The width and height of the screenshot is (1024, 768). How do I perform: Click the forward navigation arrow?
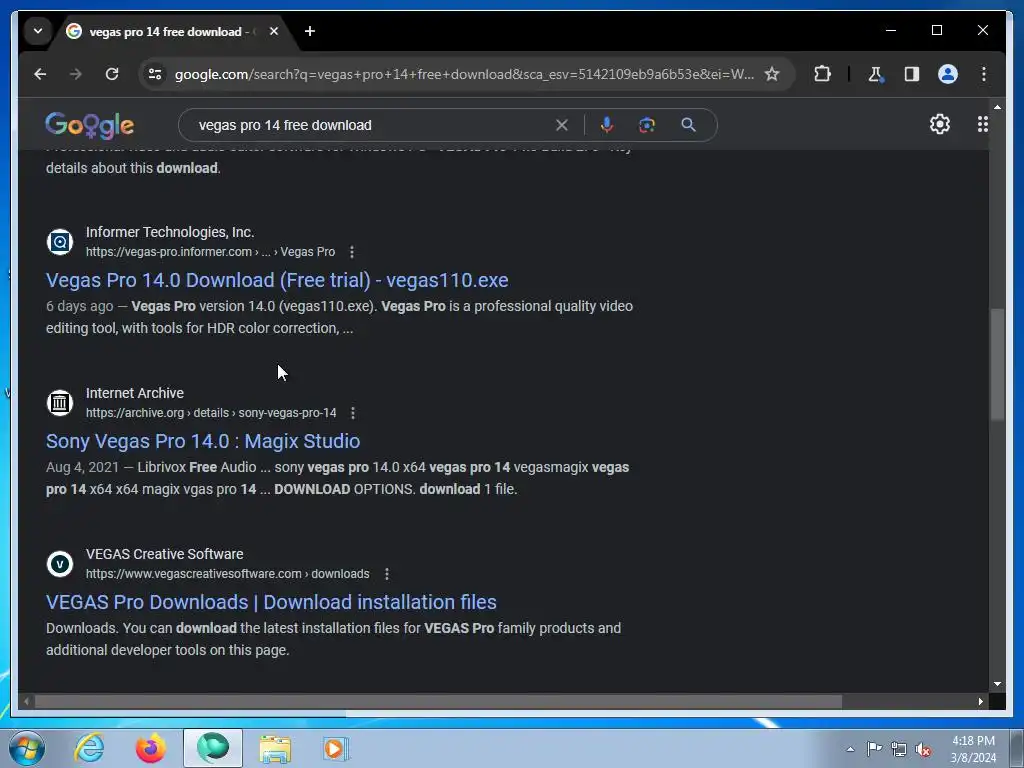(x=76, y=74)
